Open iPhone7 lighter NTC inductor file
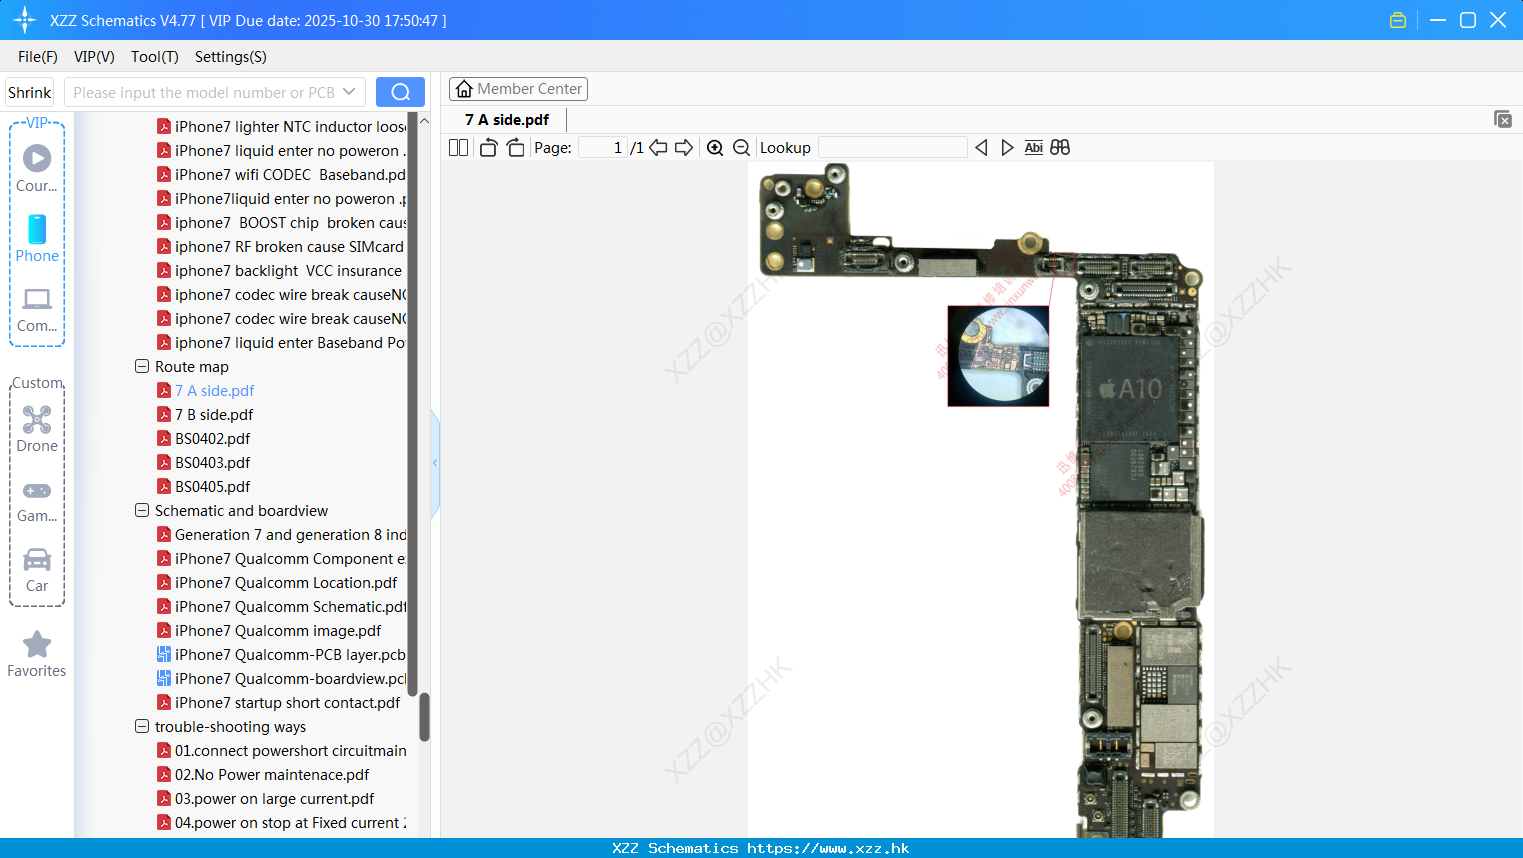Screen dimensions: 1523x858 pyautogui.click(x=290, y=126)
